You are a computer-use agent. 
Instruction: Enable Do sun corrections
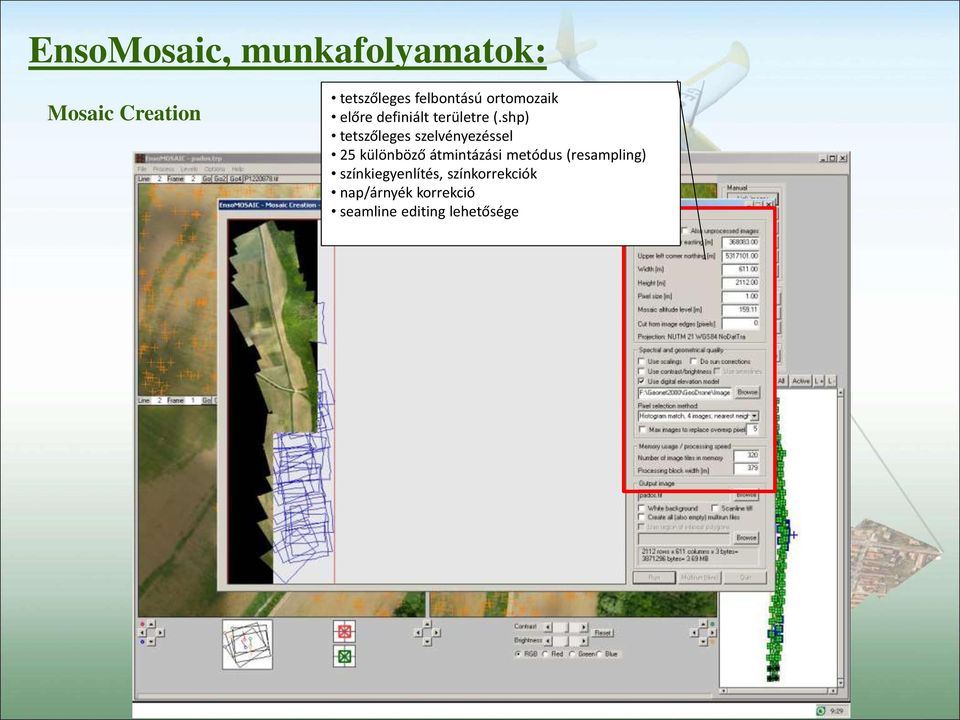point(694,361)
